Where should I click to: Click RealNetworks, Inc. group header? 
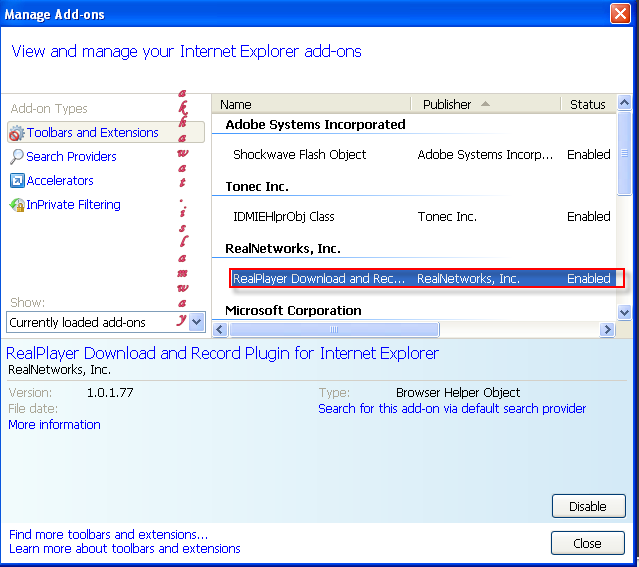click(x=283, y=248)
